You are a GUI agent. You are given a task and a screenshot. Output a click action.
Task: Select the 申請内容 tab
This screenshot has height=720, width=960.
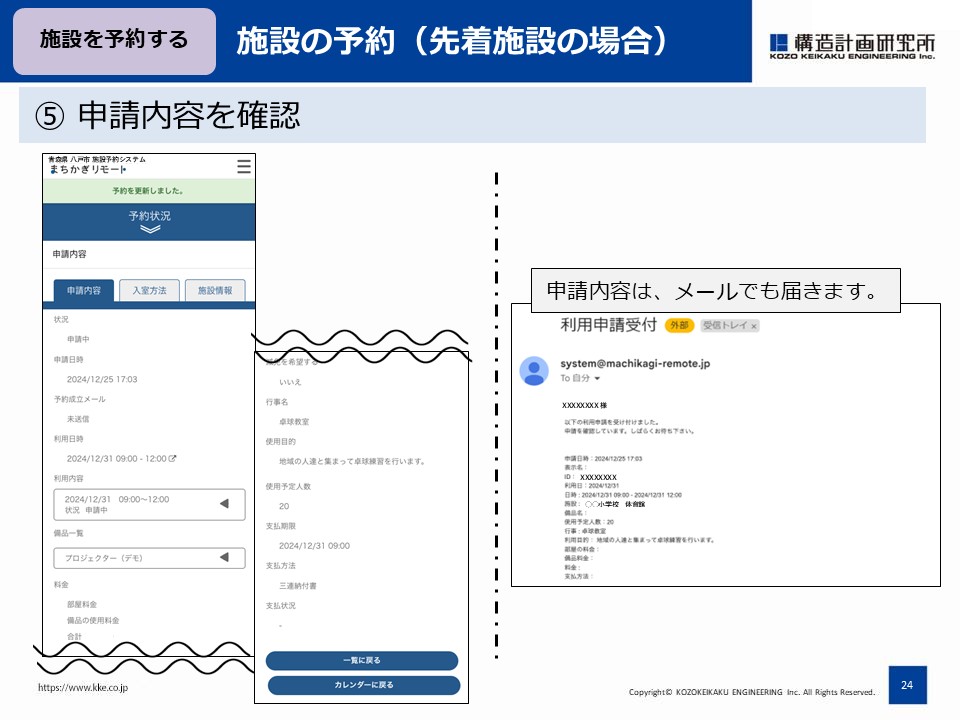point(84,290)
